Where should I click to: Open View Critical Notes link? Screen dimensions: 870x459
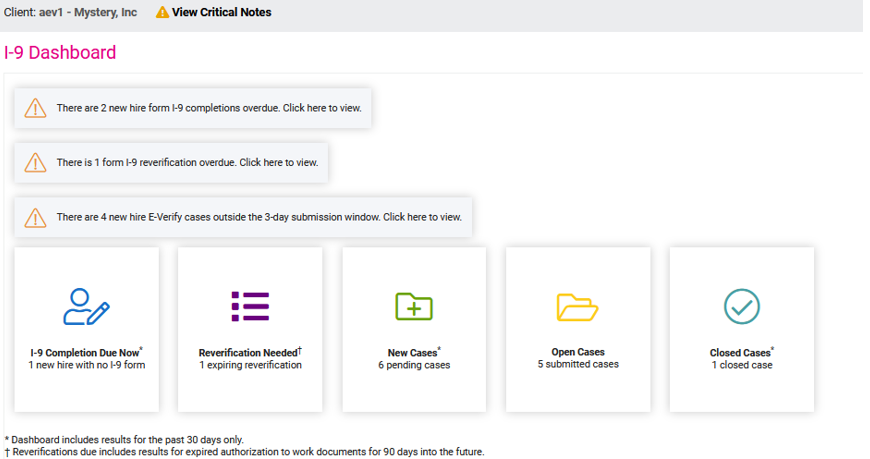pyautogui.click(x=221, y=12)
